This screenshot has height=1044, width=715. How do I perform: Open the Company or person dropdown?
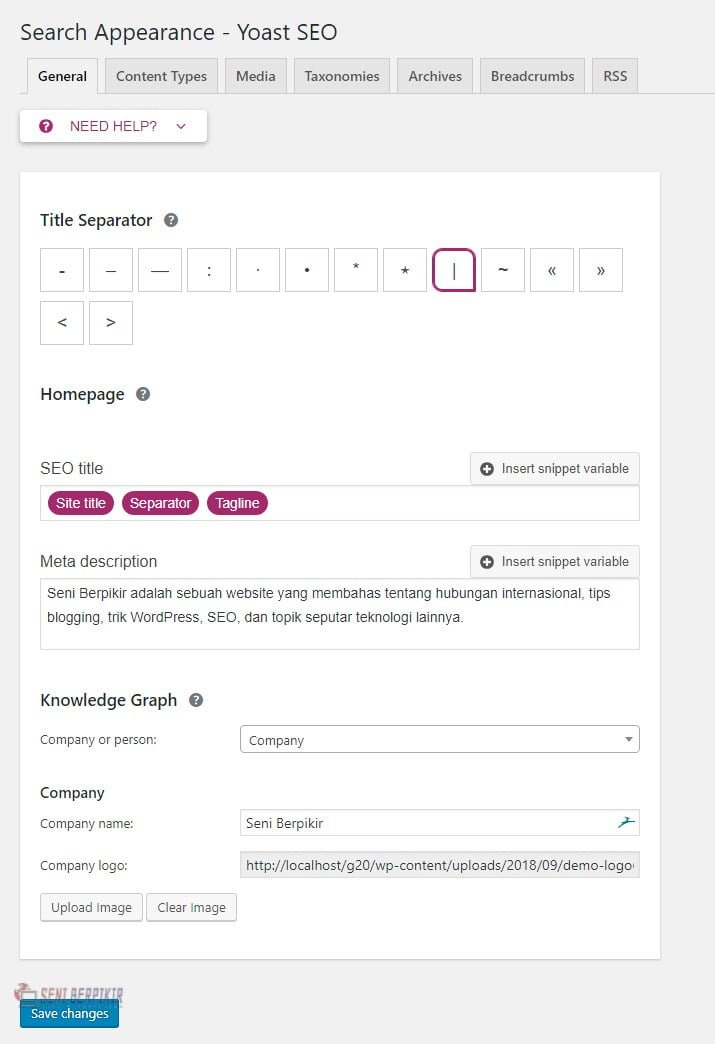coord(439,740)
